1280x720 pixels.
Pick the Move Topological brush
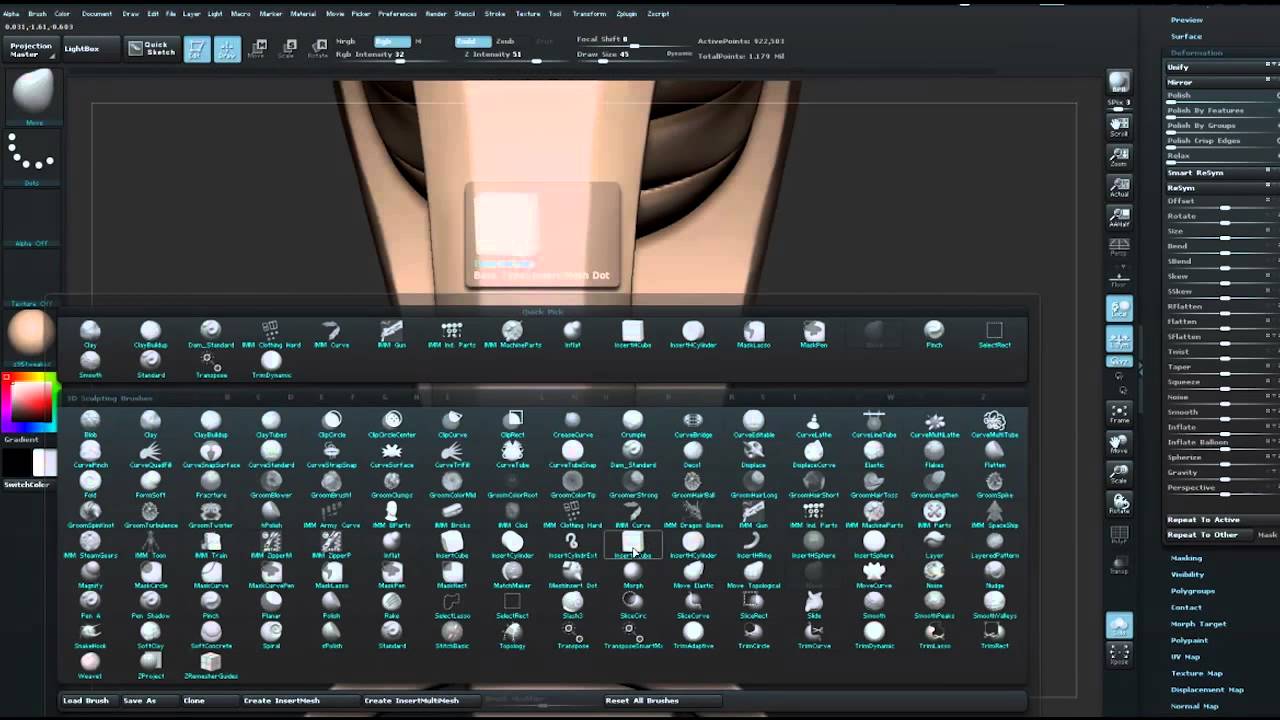click(753, 574)
